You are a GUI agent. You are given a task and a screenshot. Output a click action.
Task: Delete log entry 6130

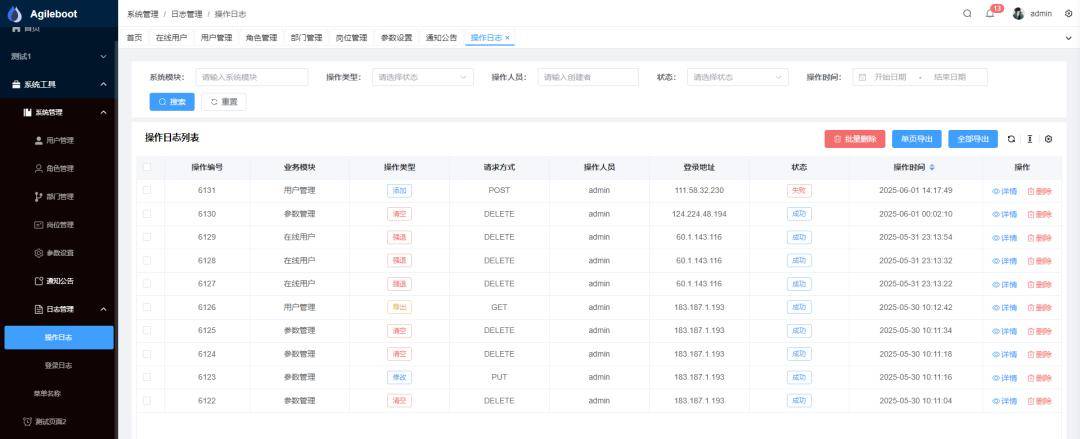pos(1039,215)
